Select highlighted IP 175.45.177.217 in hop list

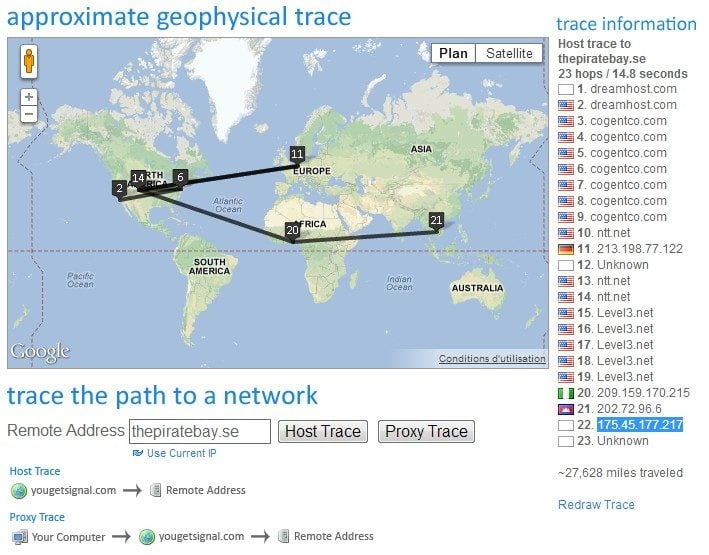(639, 425)
